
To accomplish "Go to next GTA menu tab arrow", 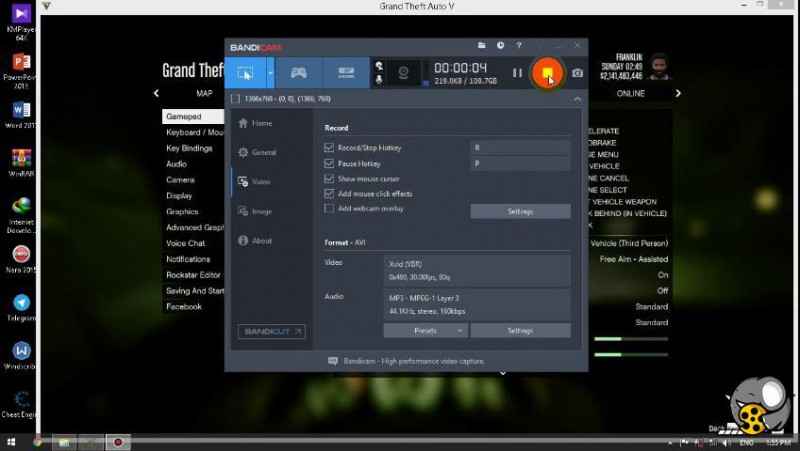I will click(x=678, y=93).
